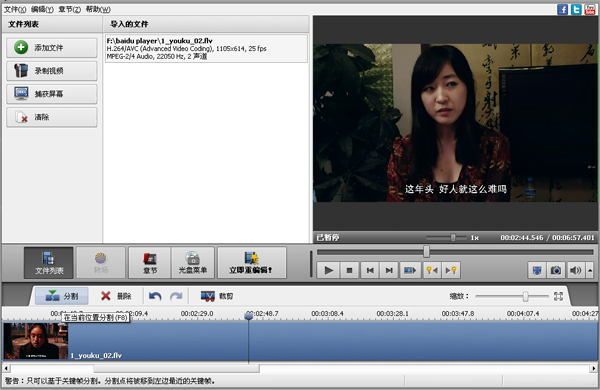The width and height of the screenshot is (600, 390).
Task: Click the timeline scroll left arrow
Action: point(6,369)
